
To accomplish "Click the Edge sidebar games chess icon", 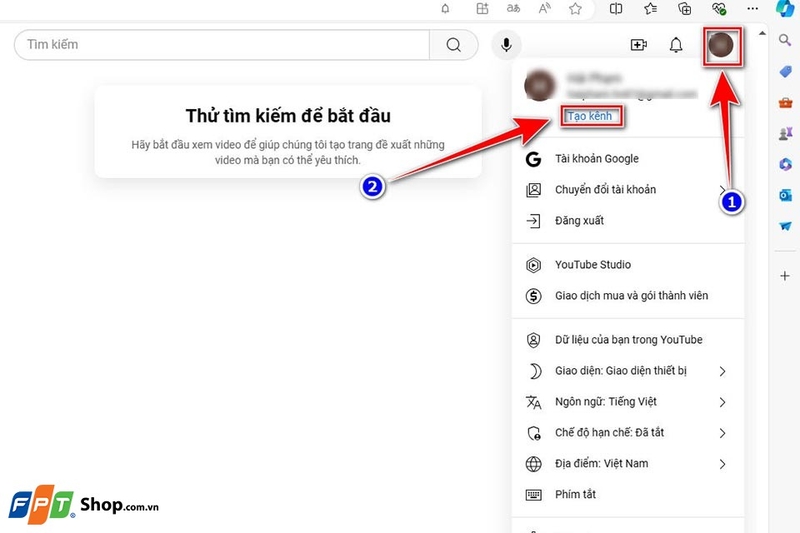I will [785, 134].
